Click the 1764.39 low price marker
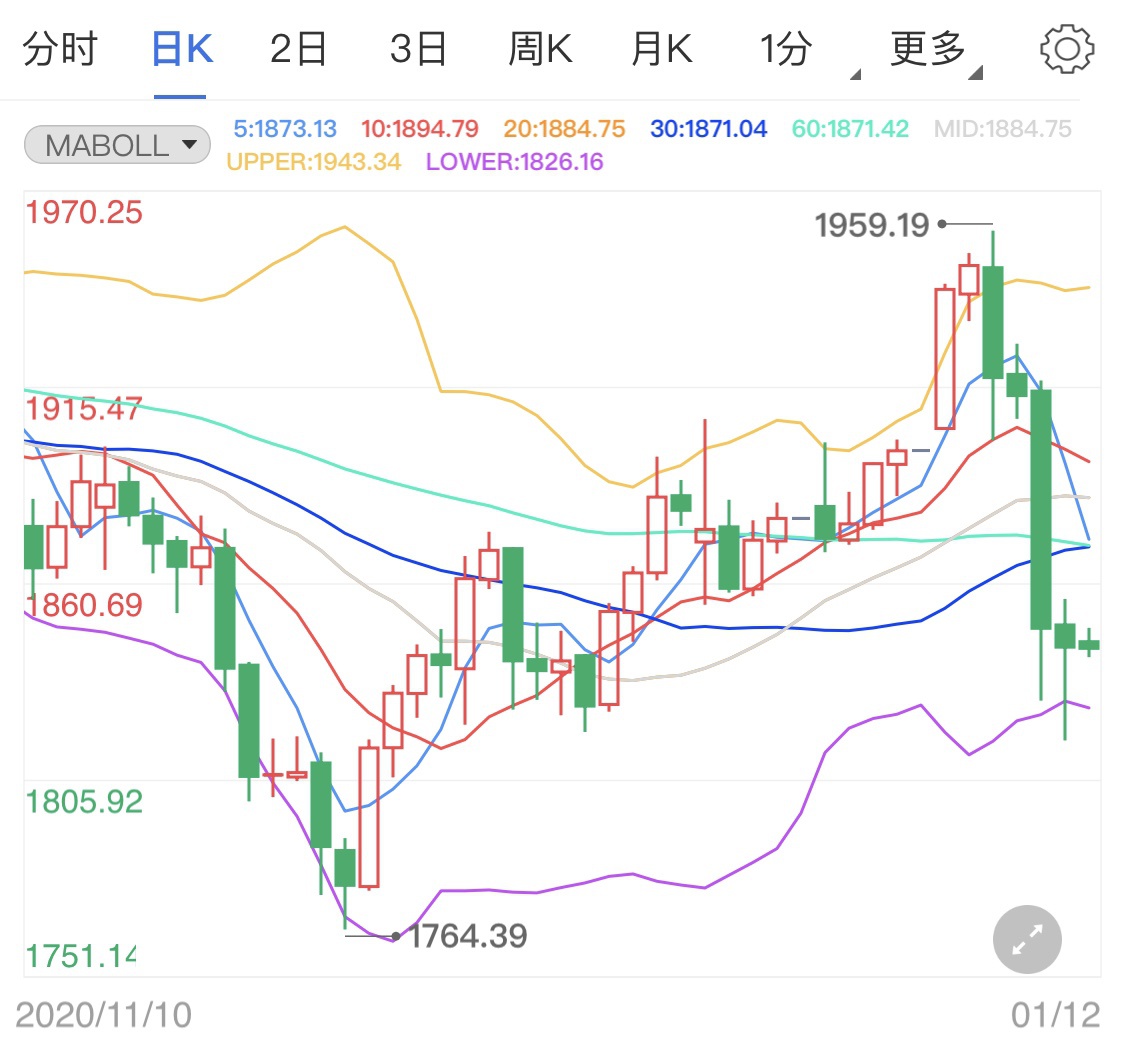1125x1050 pixels. [x=468, y=937]
